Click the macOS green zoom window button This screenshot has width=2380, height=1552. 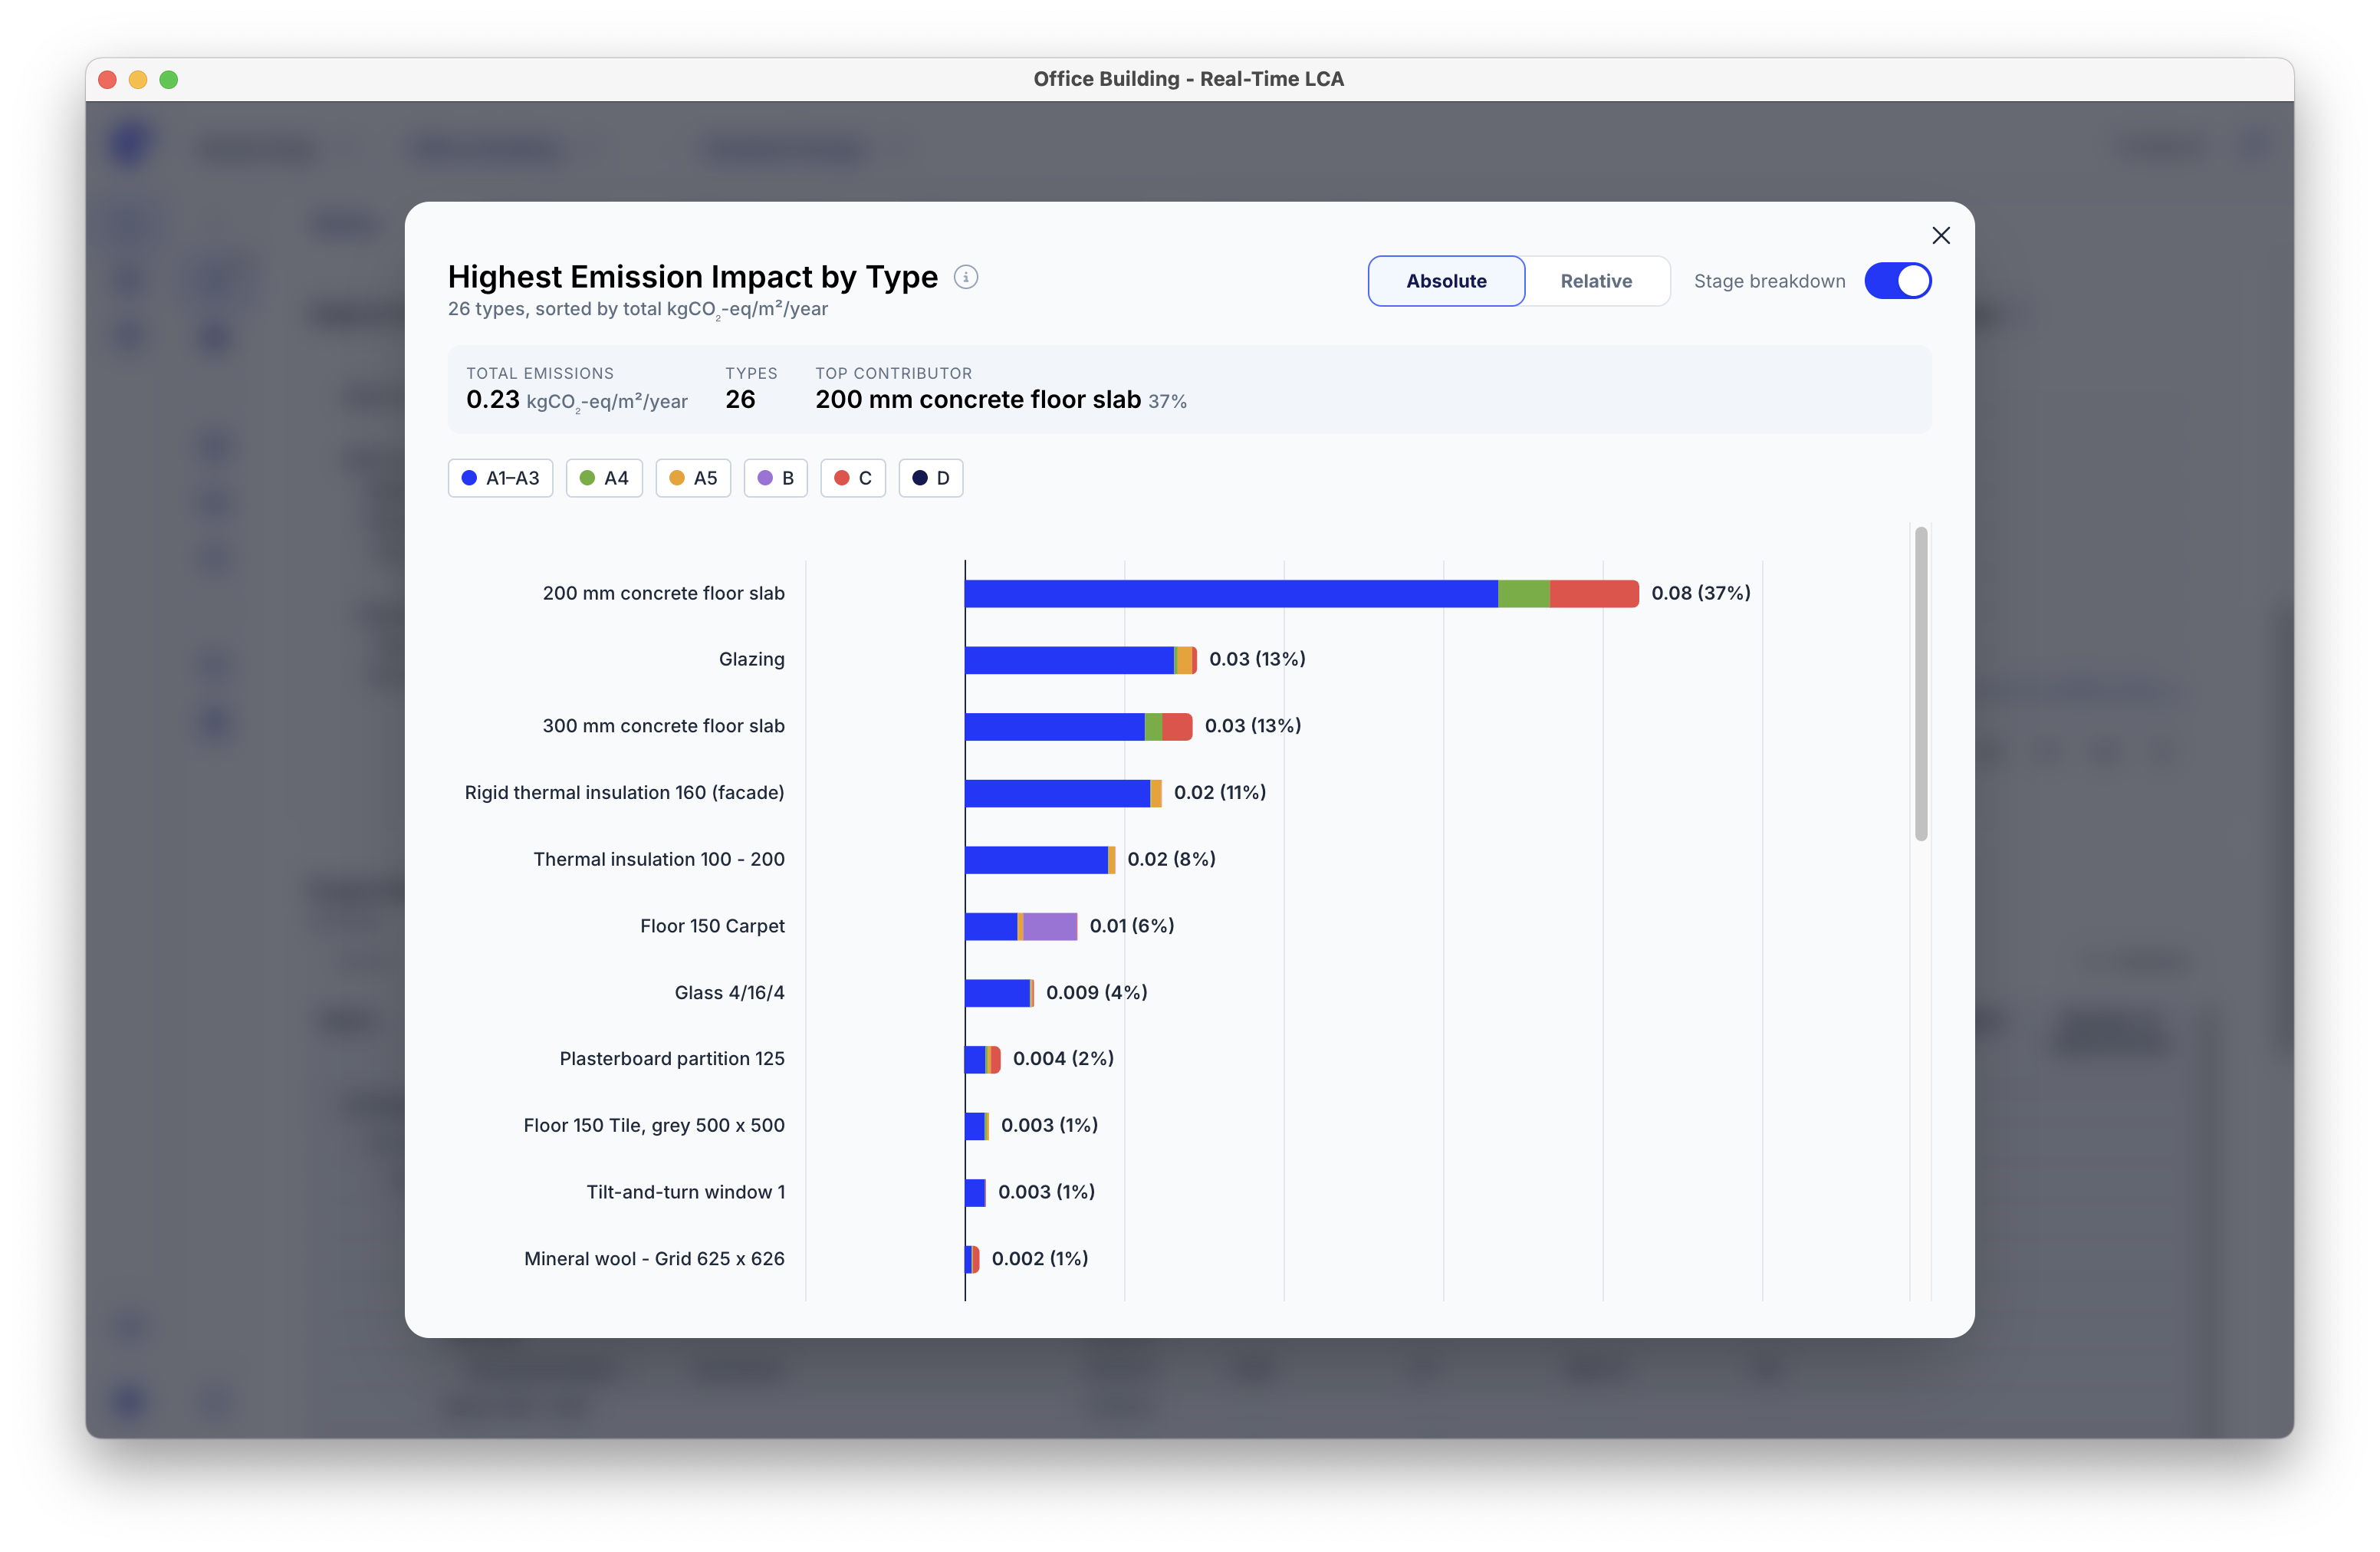point(169,79)
